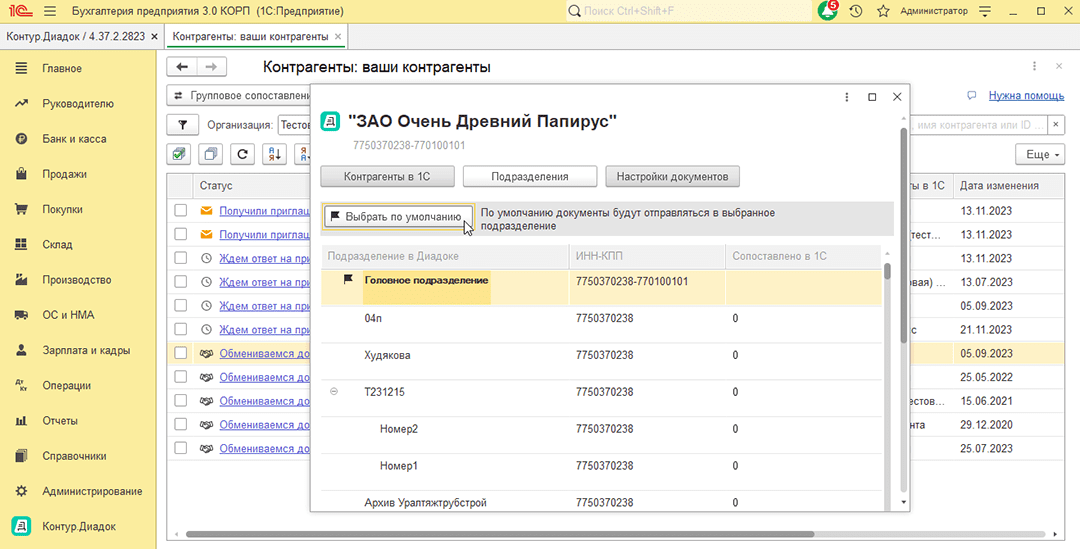Click the sort ascending А-Я icon
The height and width of the screenshot is (549, 1080).
pyautogui.click(x=274, y=154)
